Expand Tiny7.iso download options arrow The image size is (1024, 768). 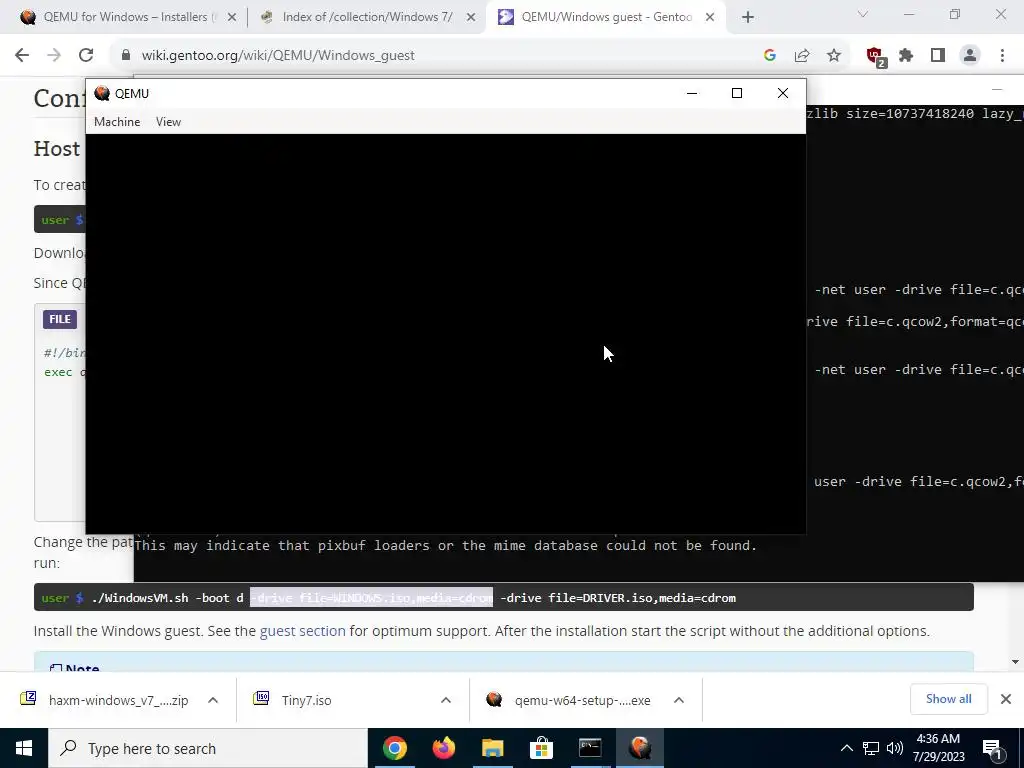pos(446,700)
